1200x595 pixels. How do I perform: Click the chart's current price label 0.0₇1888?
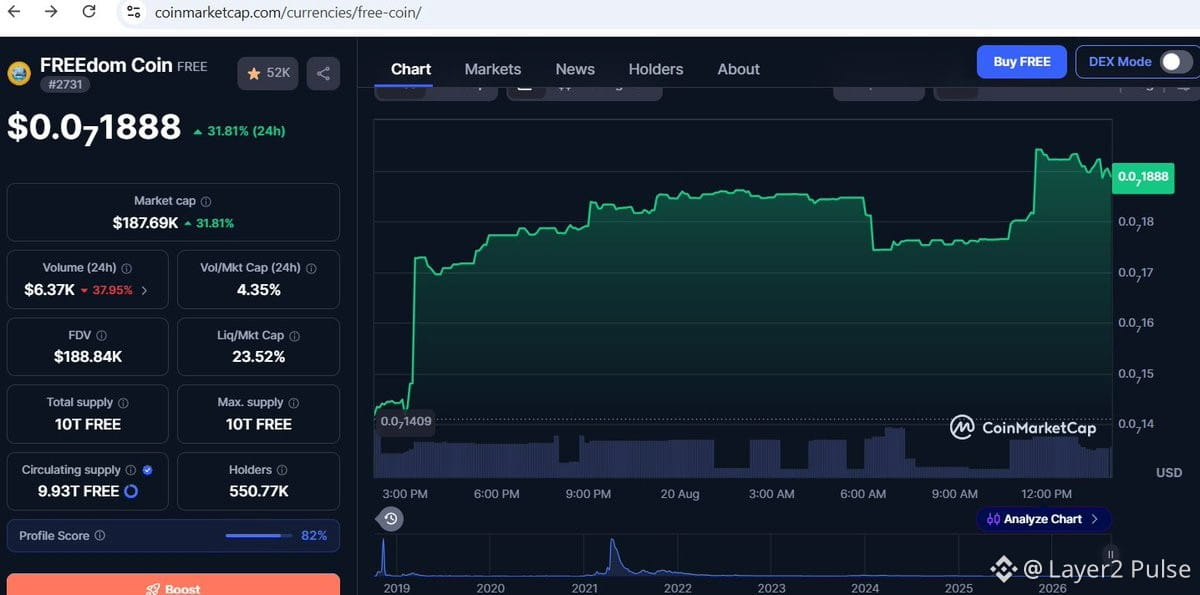(x=1143, y=176)
